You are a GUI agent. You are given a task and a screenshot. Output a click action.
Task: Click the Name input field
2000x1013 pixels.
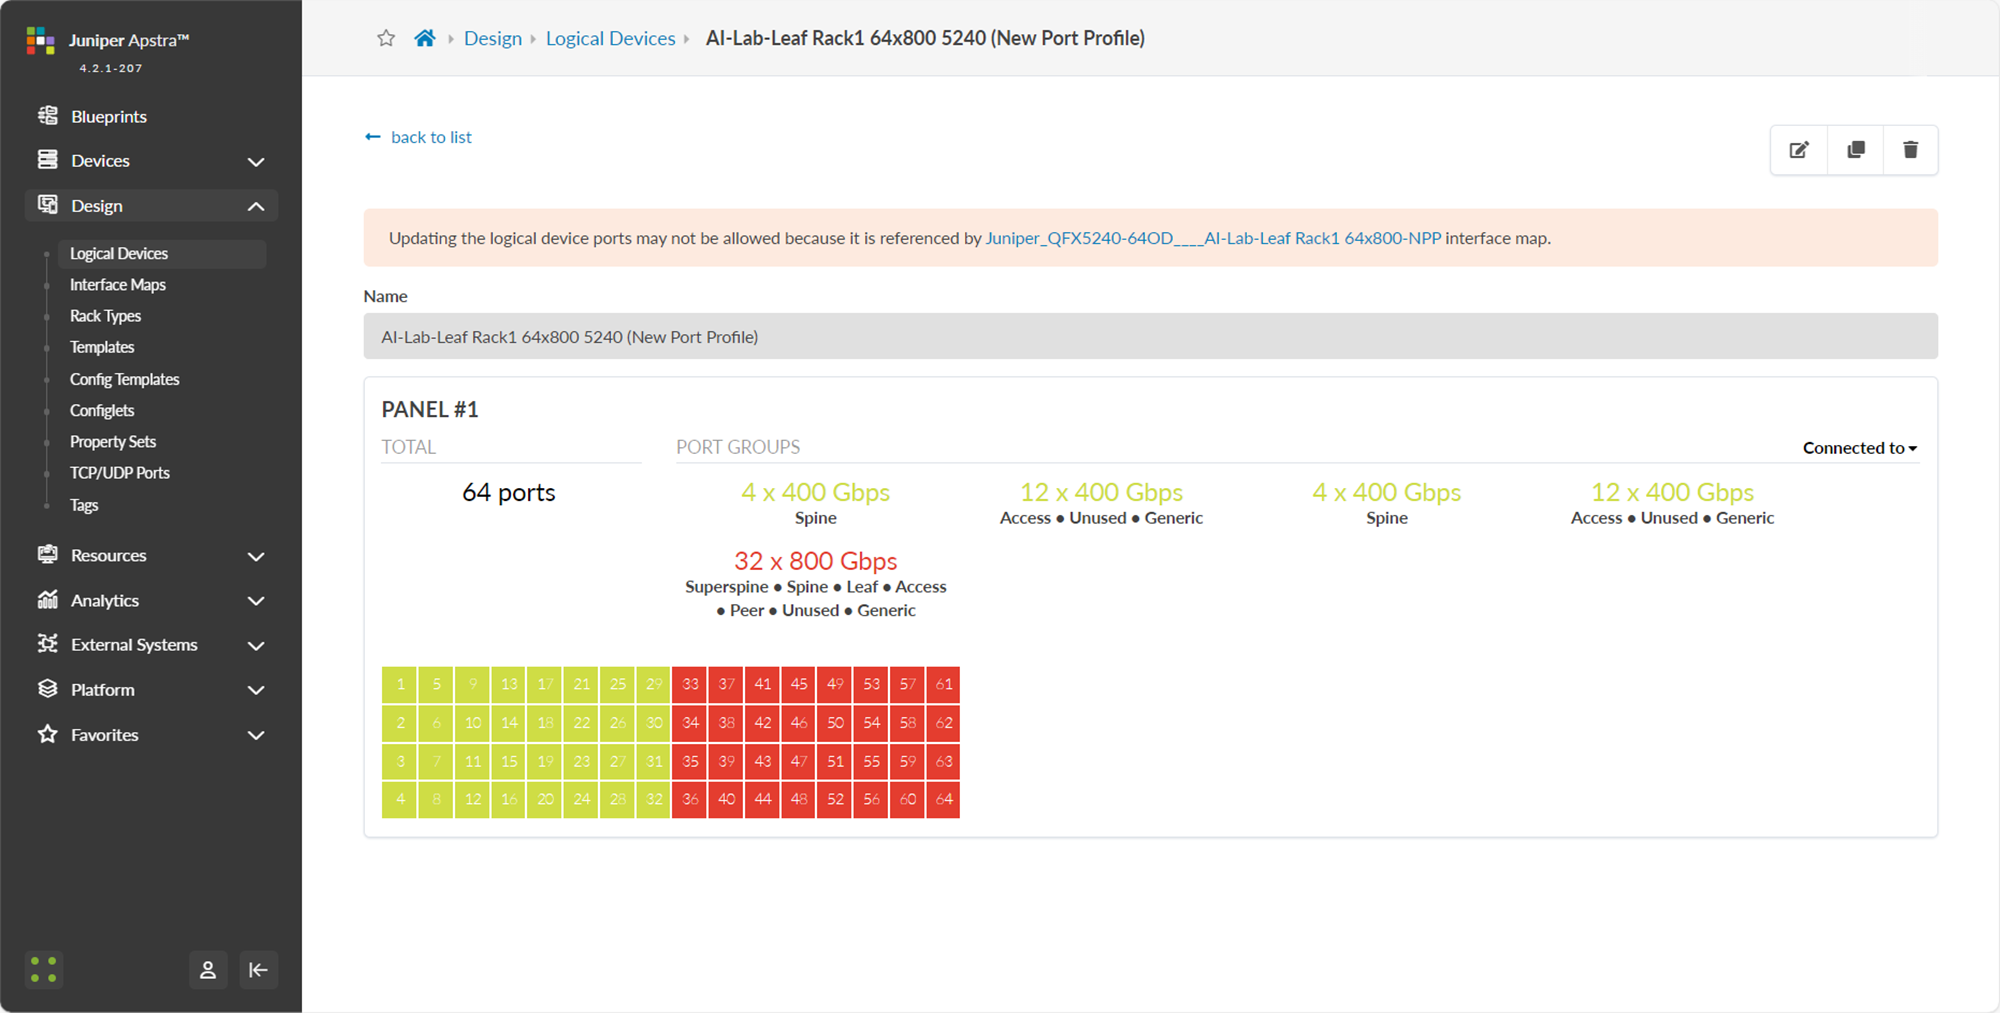(1150, 337)
